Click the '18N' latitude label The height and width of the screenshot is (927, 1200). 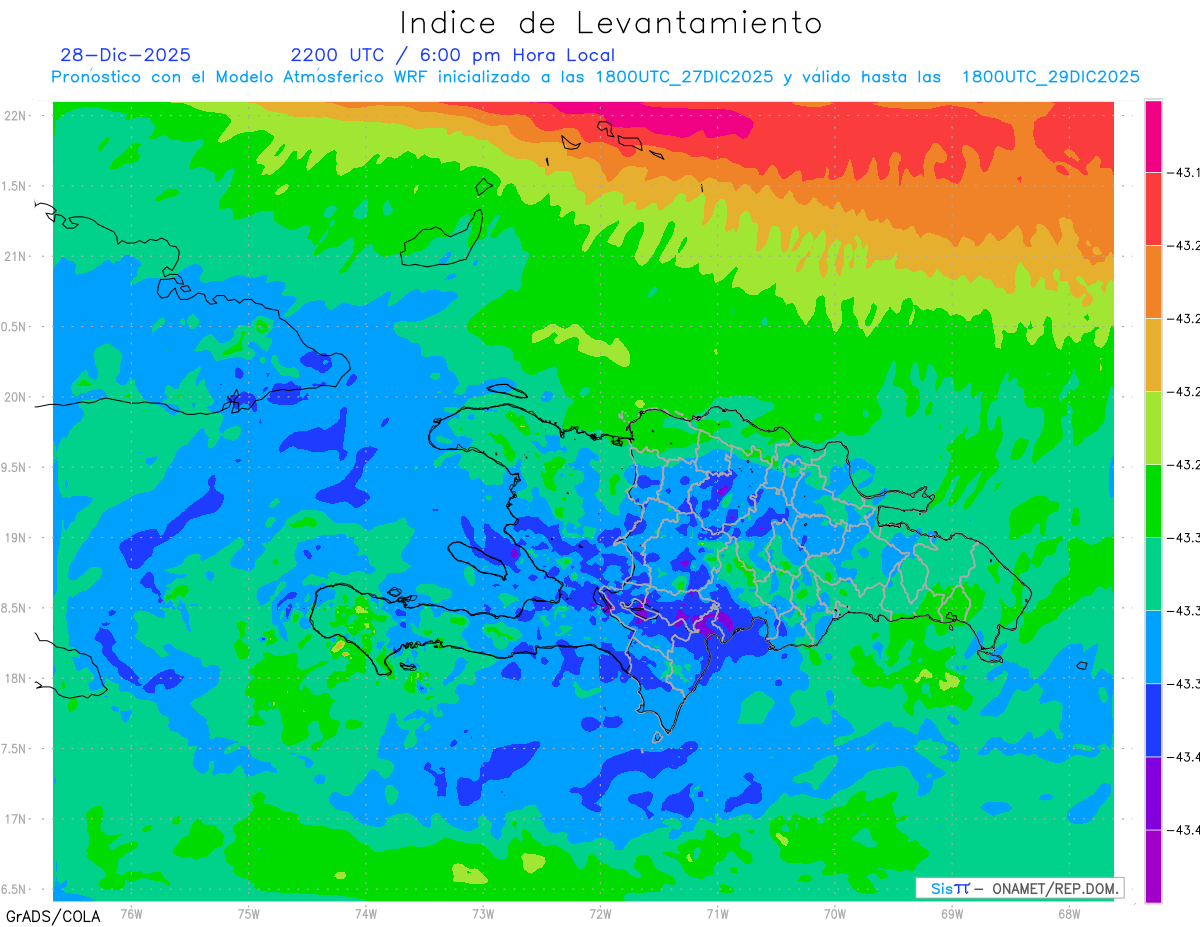coord(15,678)
